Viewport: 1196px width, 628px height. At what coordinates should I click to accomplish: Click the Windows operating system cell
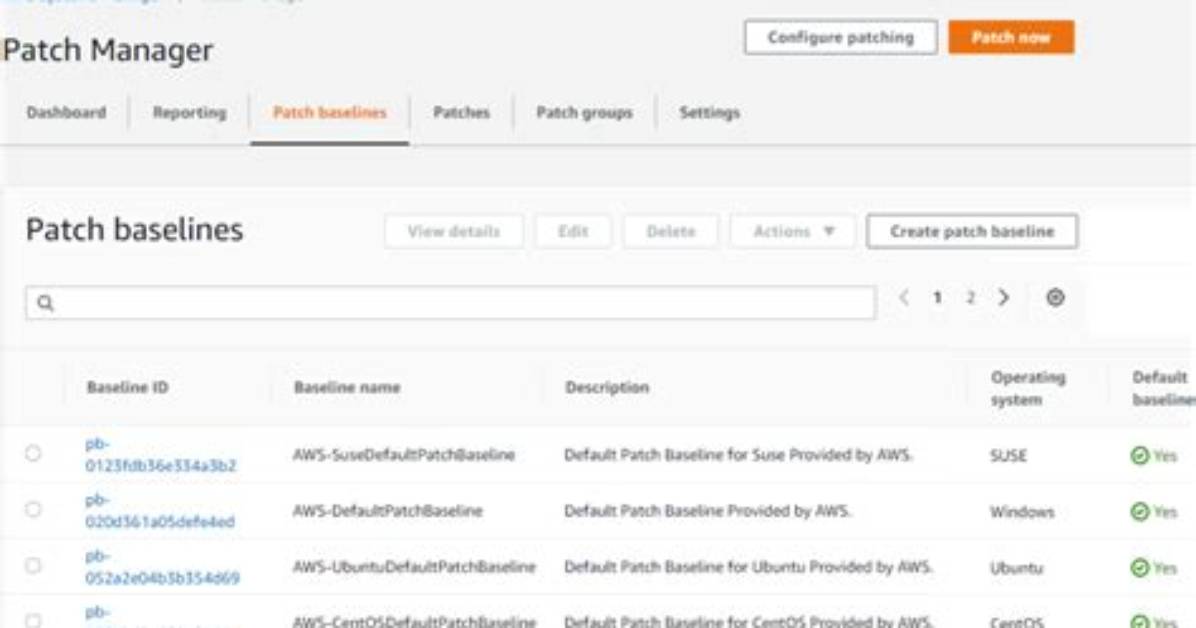pos(1022,512)
